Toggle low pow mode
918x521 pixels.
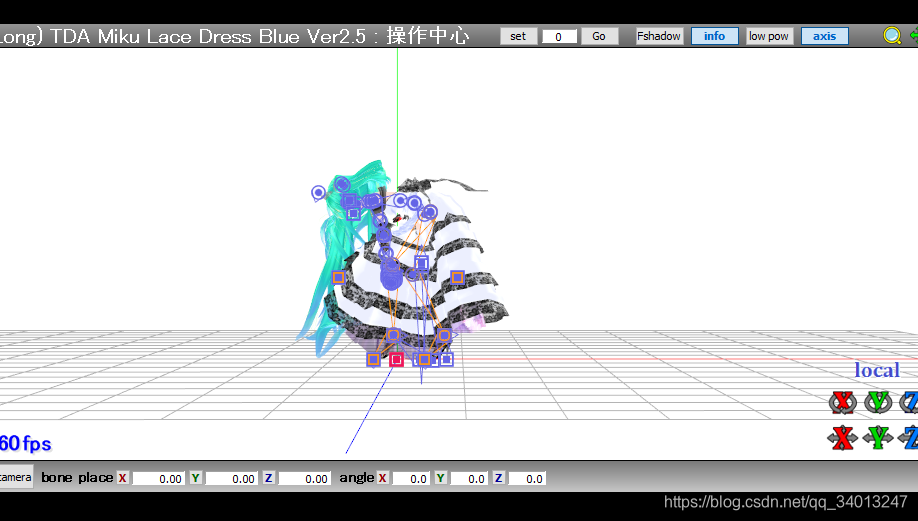tap(769, 36)
